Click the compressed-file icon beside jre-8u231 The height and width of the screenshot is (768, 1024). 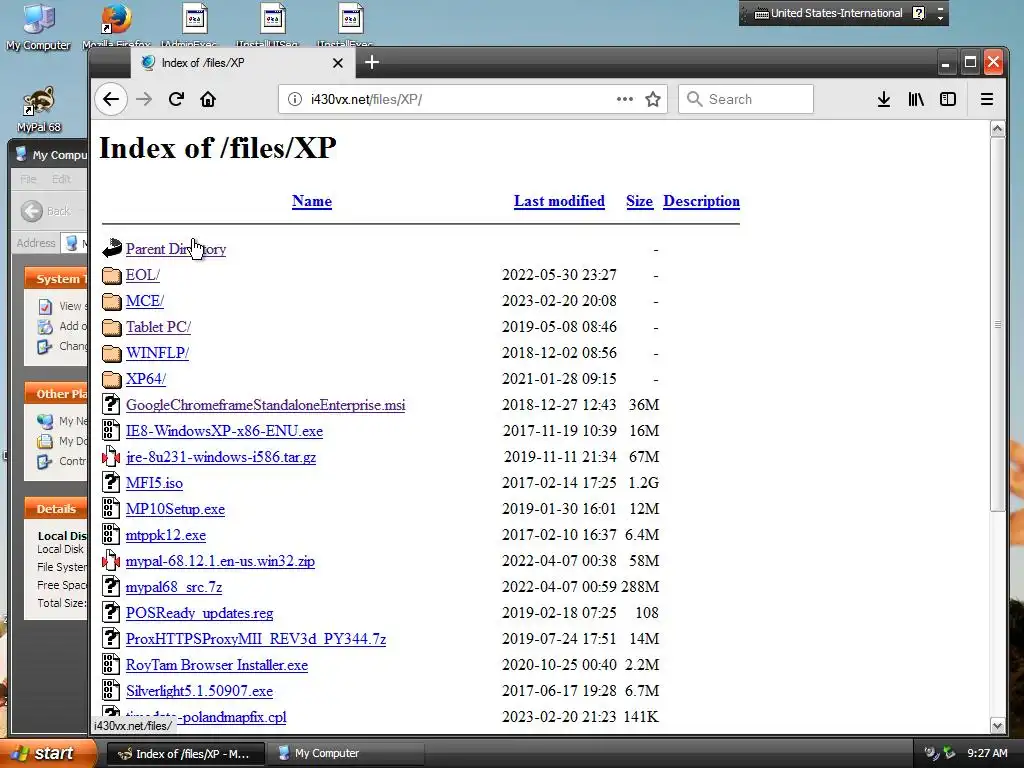(112, 456)
